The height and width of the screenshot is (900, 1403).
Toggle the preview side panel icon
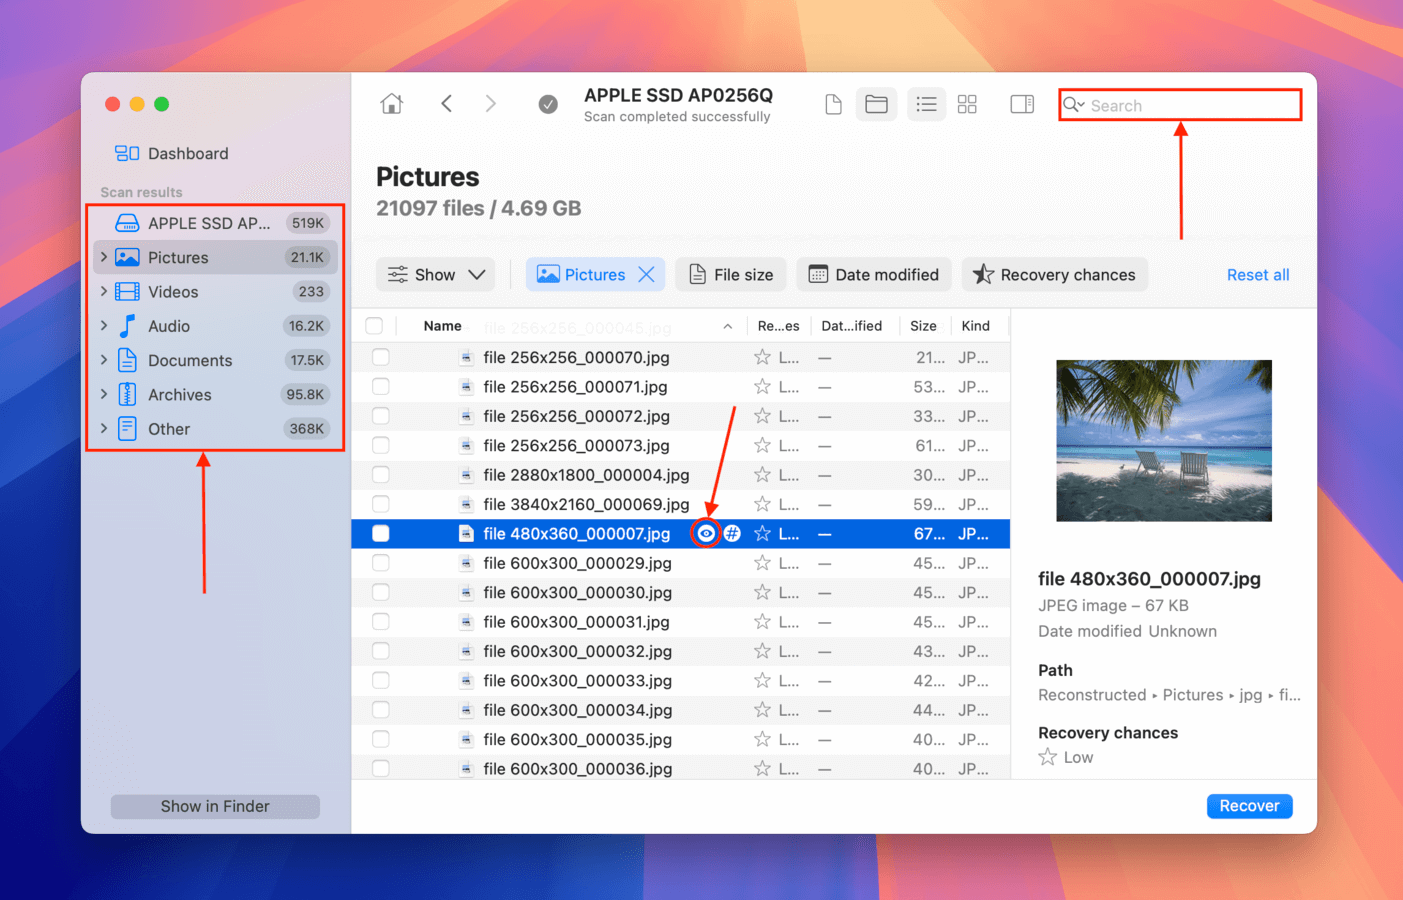point(1022,104)
